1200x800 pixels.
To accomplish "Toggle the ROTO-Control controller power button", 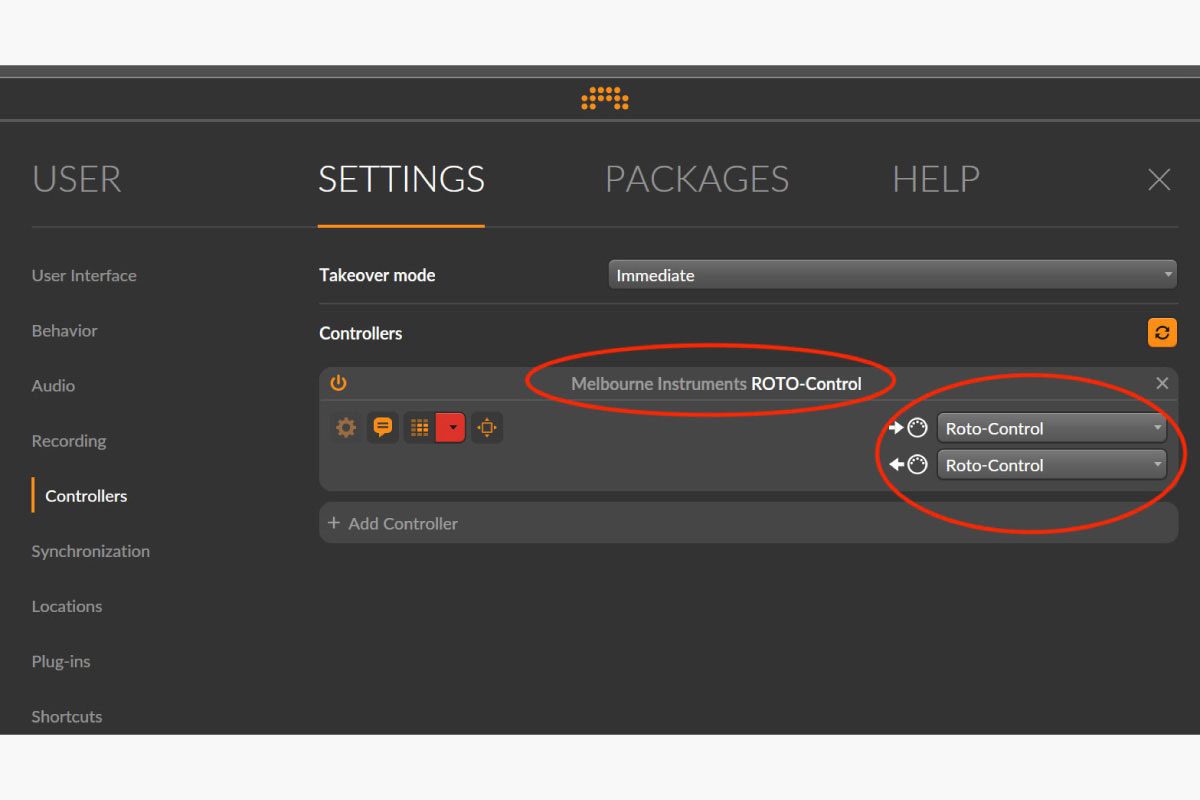I will click(x=338, y=383).
